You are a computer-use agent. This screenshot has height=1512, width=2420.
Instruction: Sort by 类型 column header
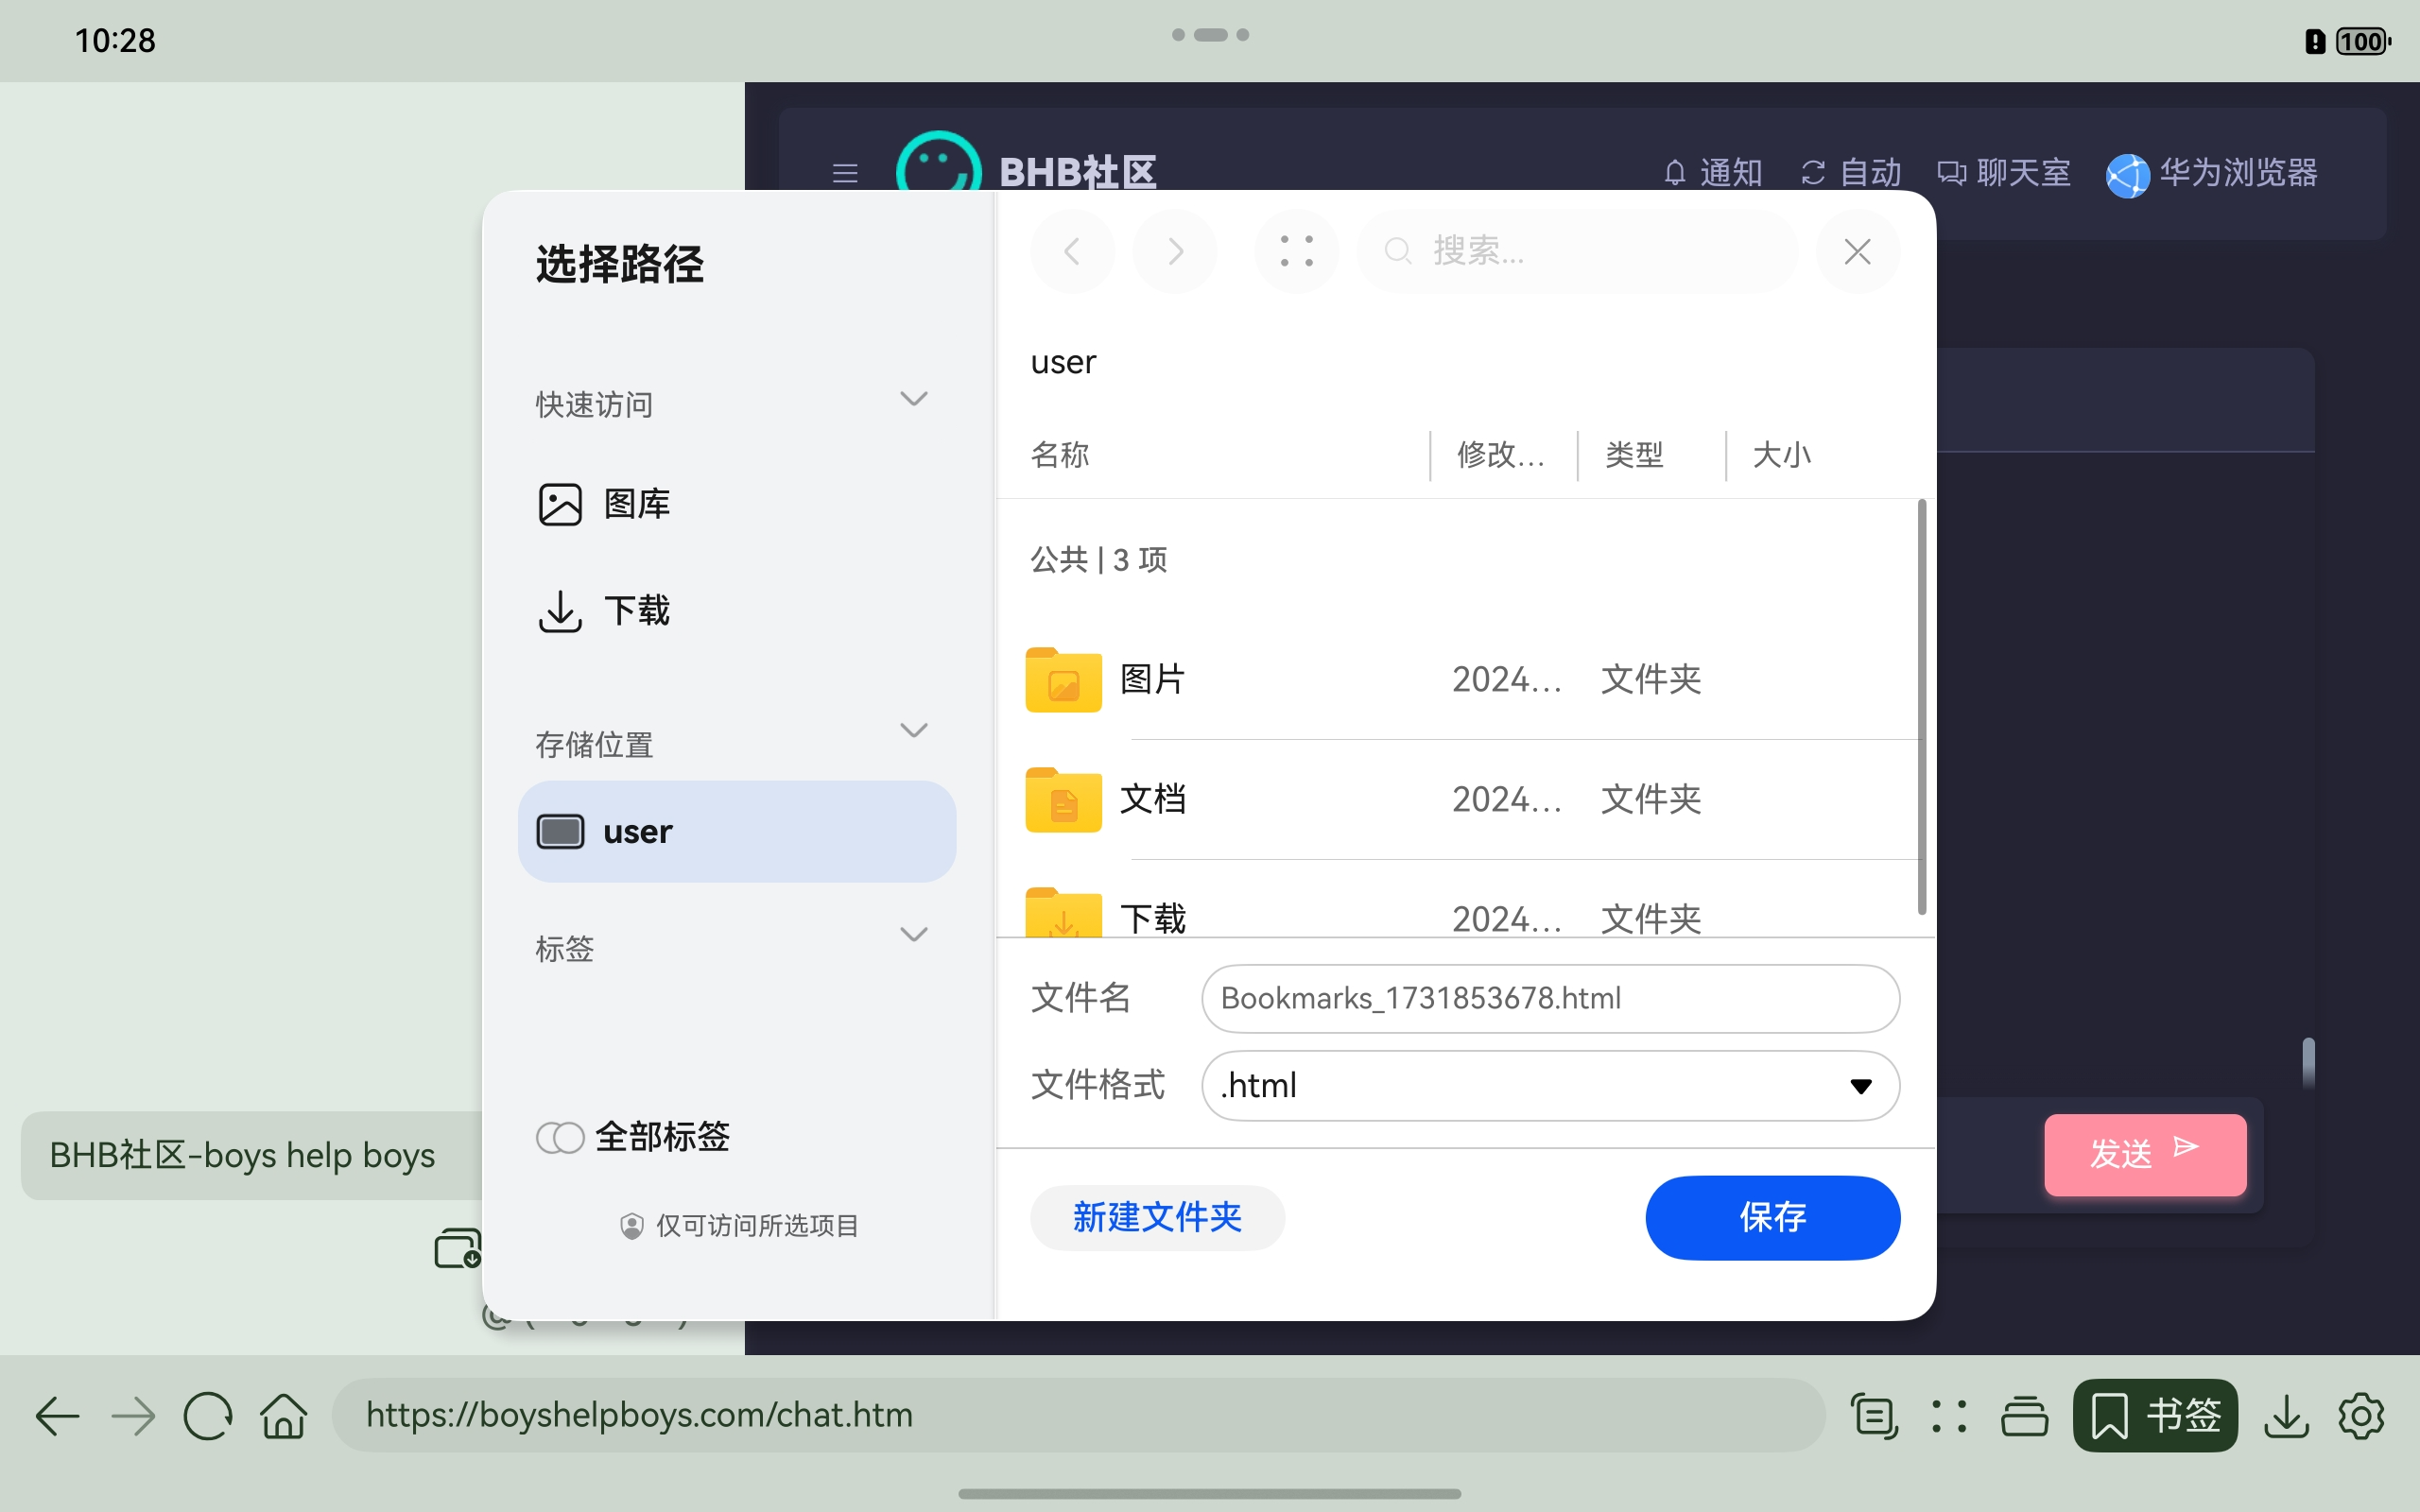click(x=1634, y=455)
